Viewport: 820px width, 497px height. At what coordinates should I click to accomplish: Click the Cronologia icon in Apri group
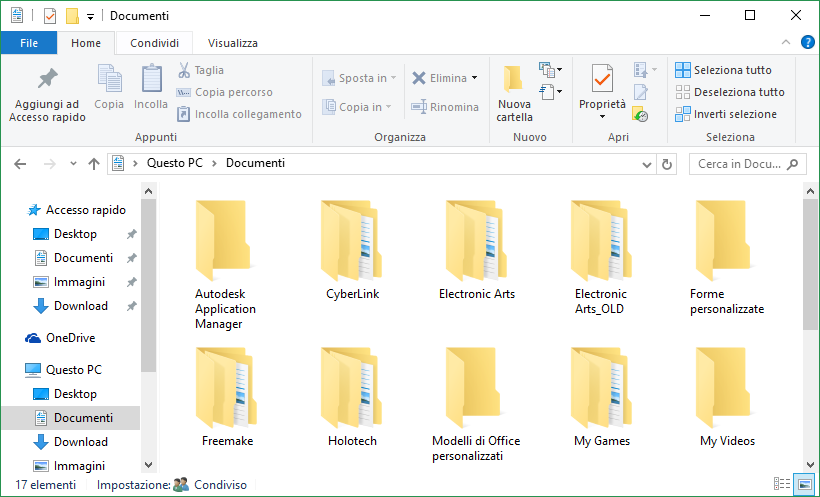[x=640, y=114]
